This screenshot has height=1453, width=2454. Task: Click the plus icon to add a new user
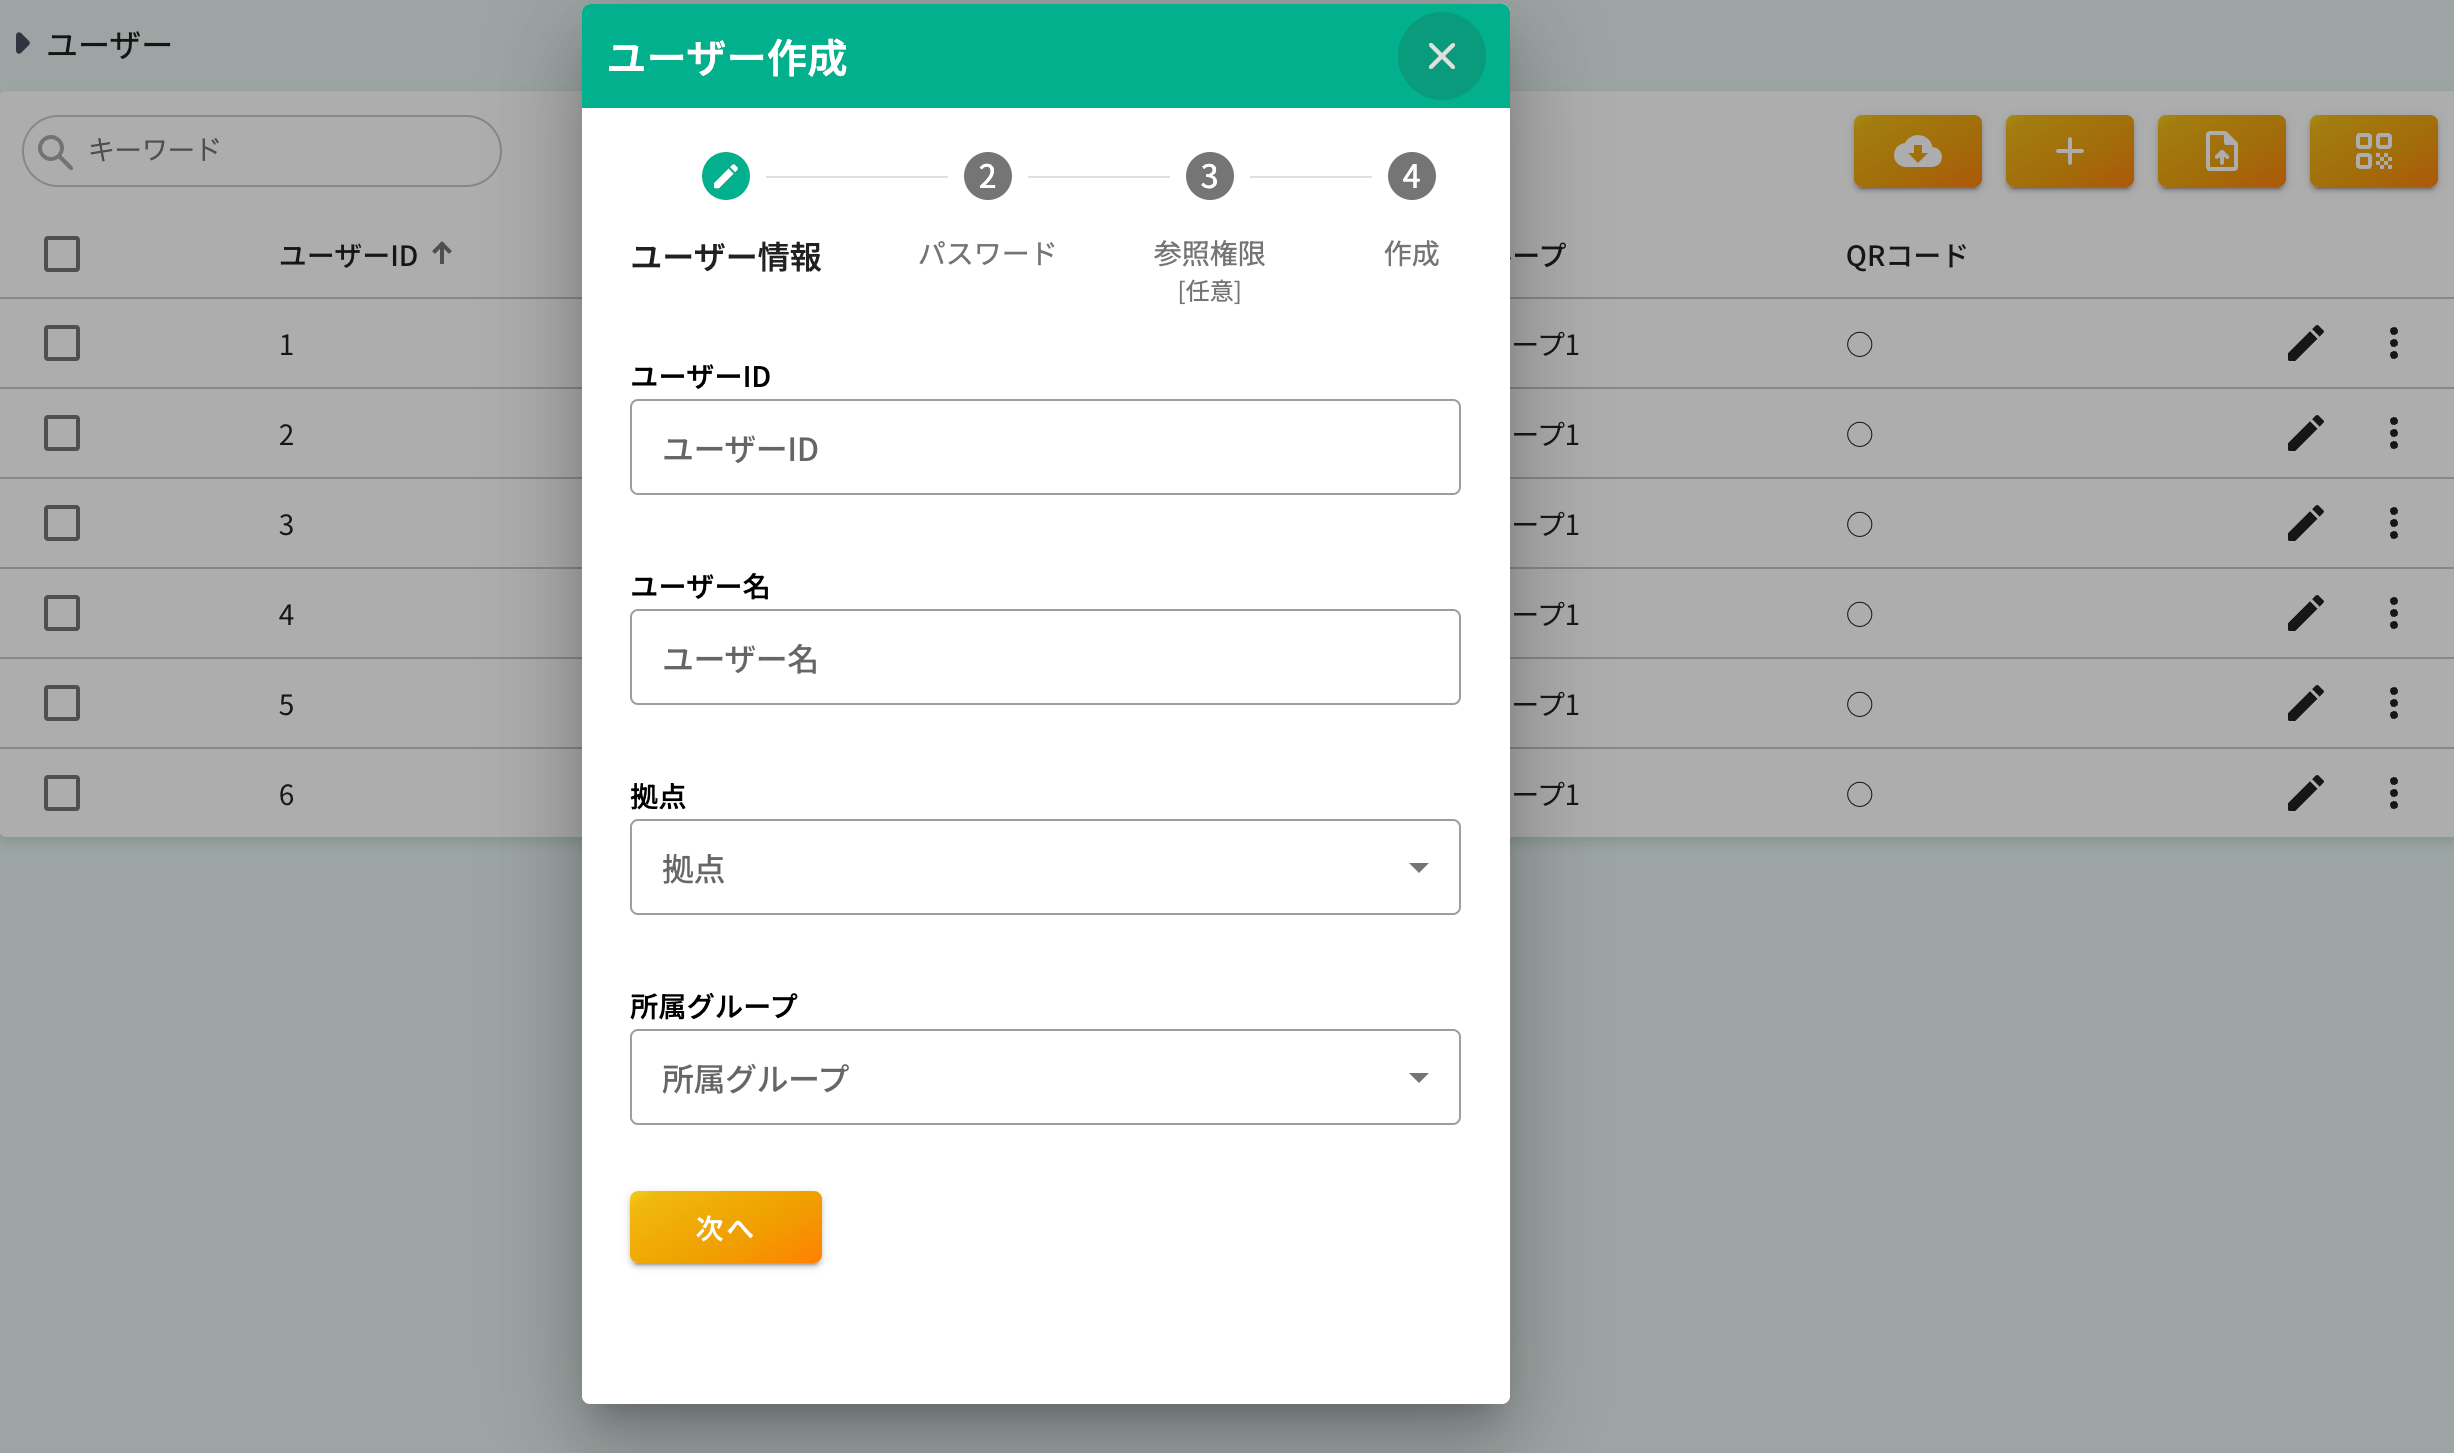(x=2069, y=152)
